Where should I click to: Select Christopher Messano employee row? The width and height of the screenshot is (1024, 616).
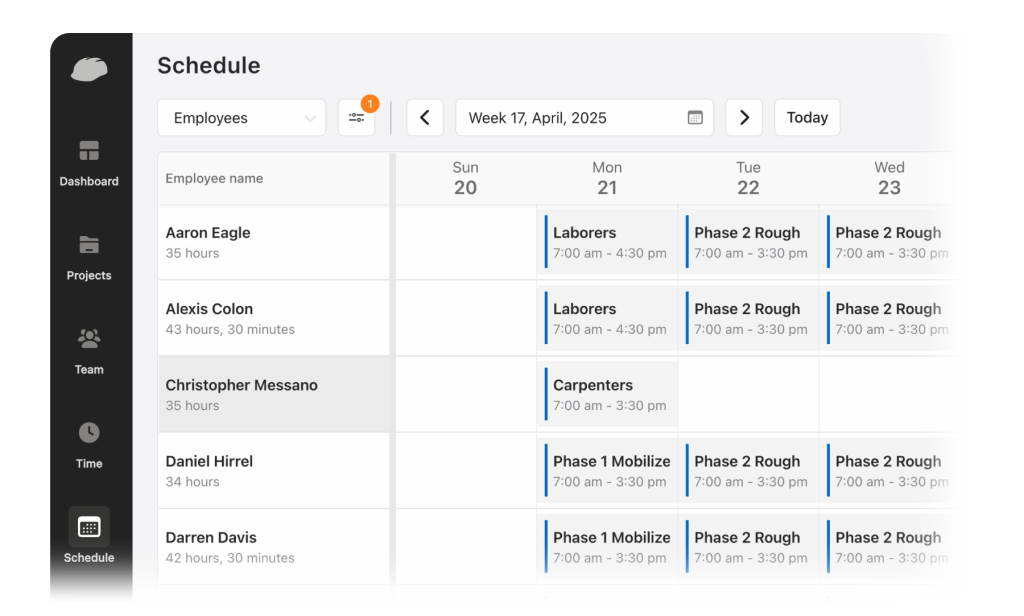click(x=273, y=395)
